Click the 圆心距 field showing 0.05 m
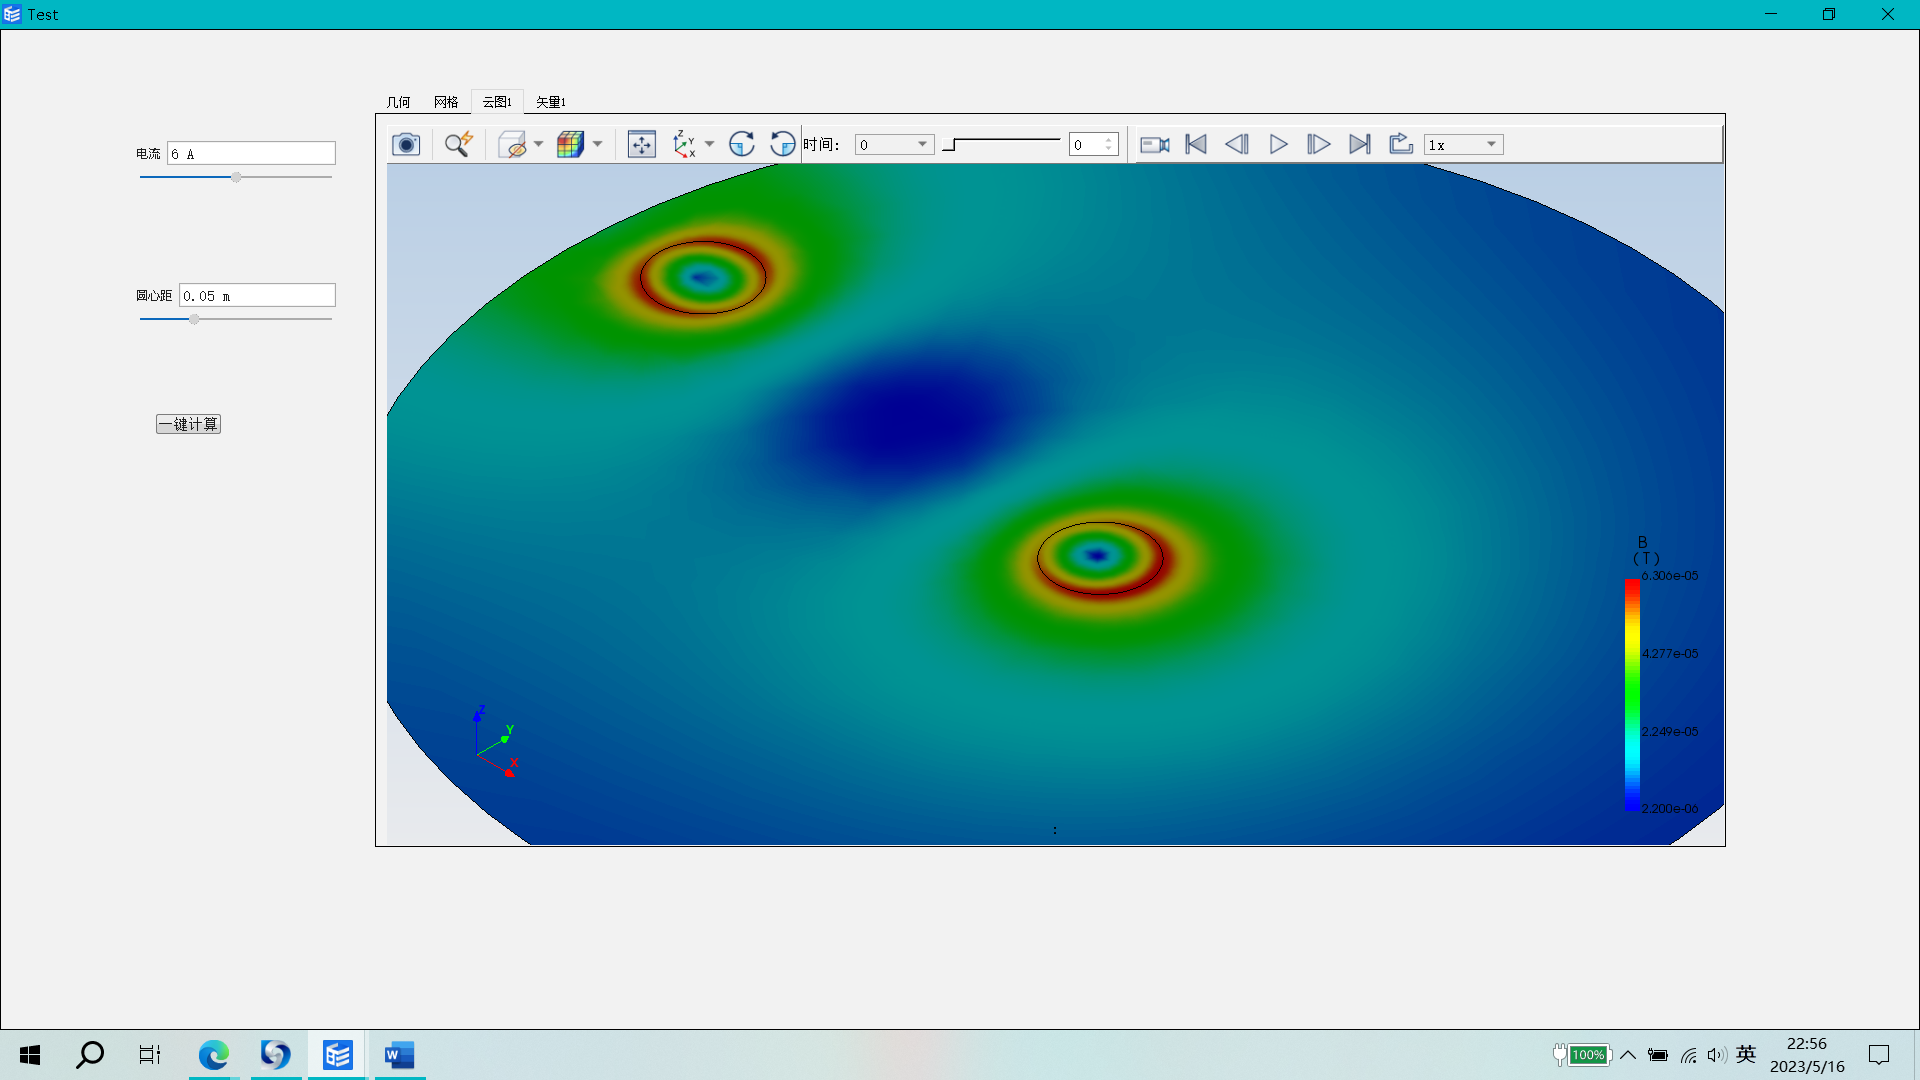Viewport: 1920px width, 1080px height. point(257,296)
